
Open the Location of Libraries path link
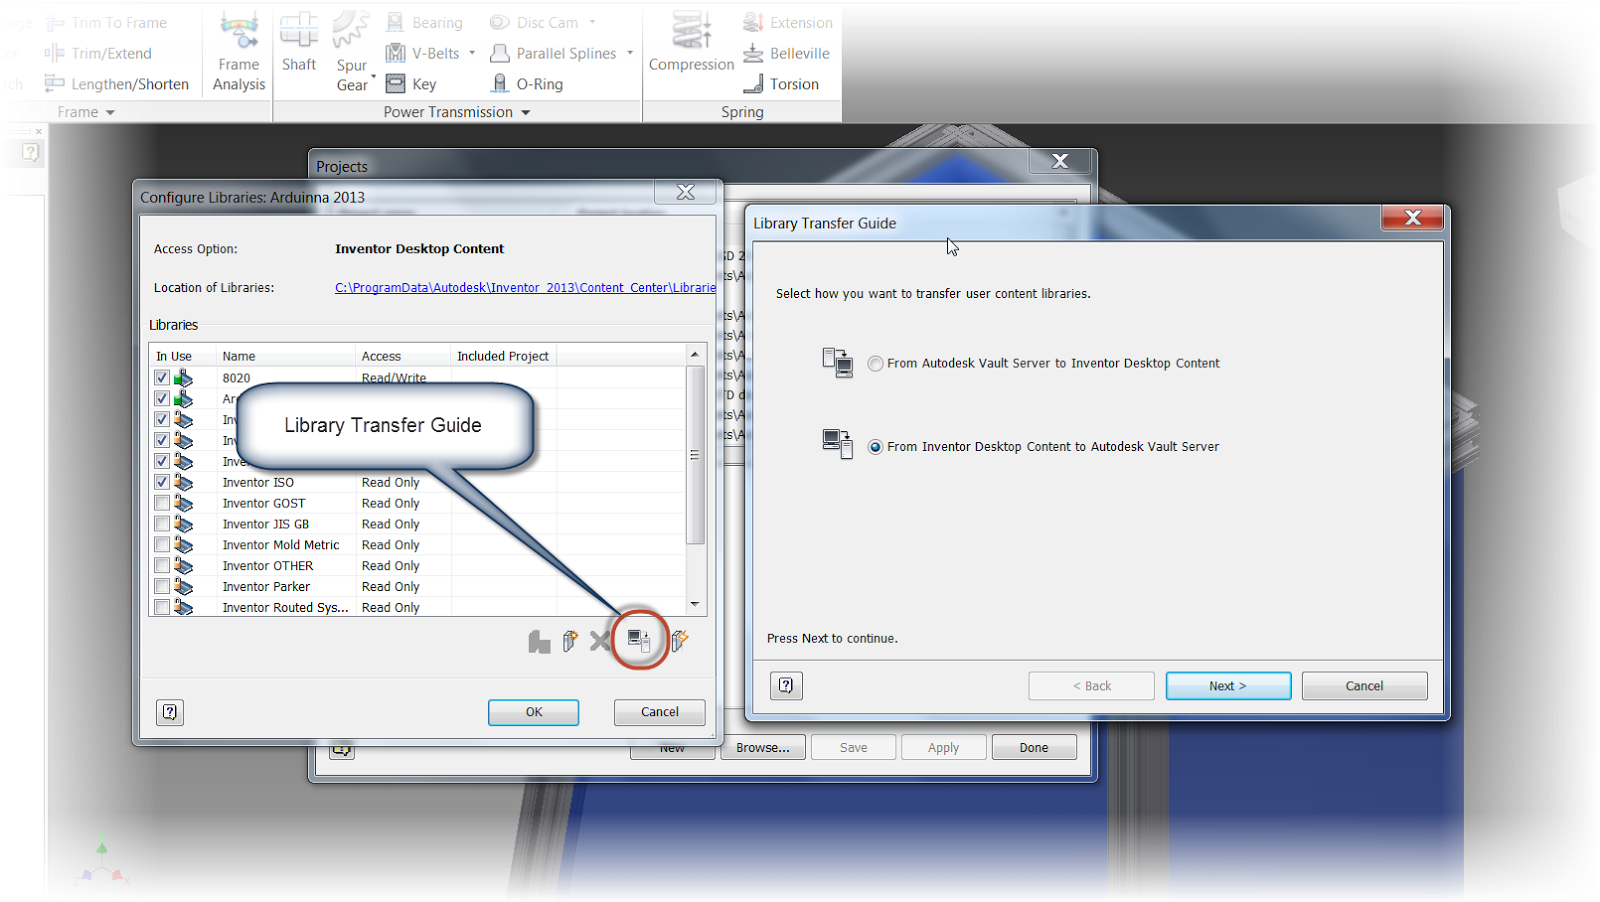[x=525, y=288]
